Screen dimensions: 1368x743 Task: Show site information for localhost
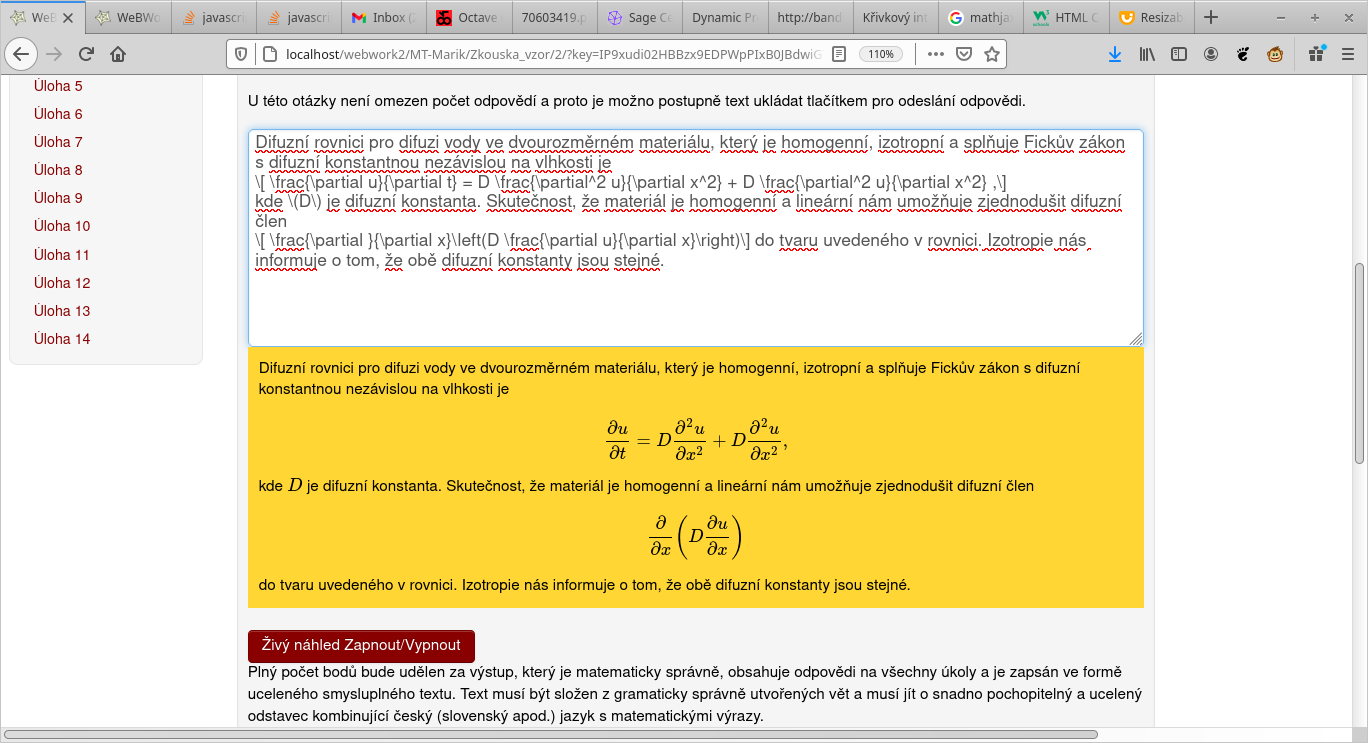(x=269, y=54)
